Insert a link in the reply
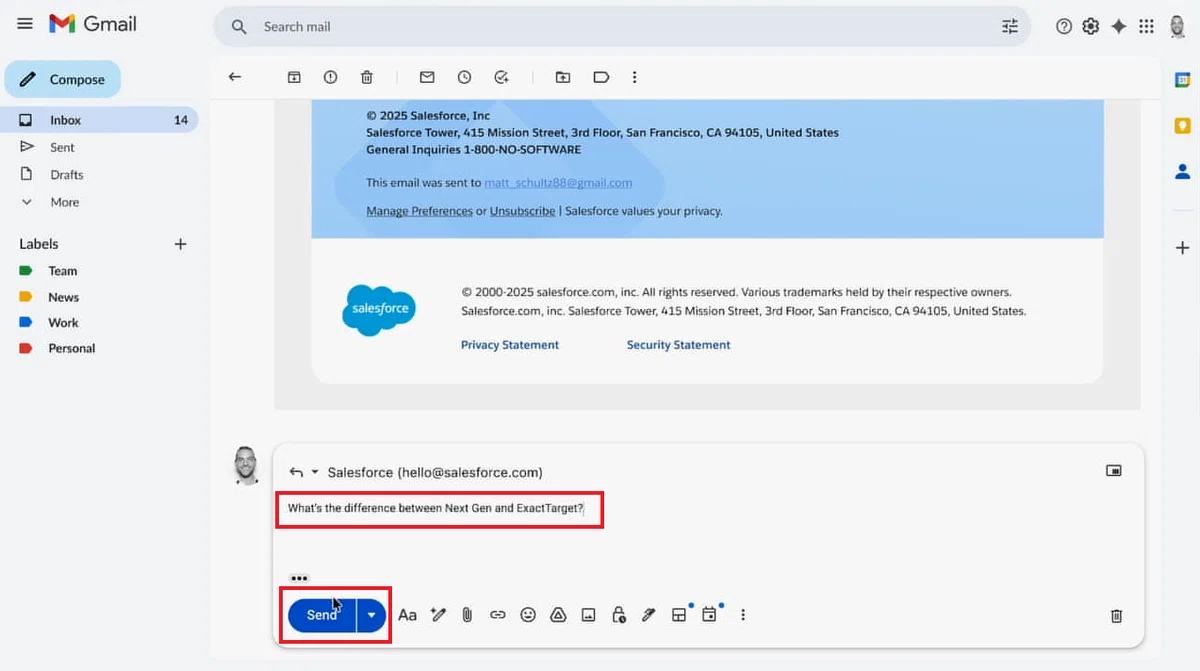Screen dimensions: 1200x671 [497, 615]
